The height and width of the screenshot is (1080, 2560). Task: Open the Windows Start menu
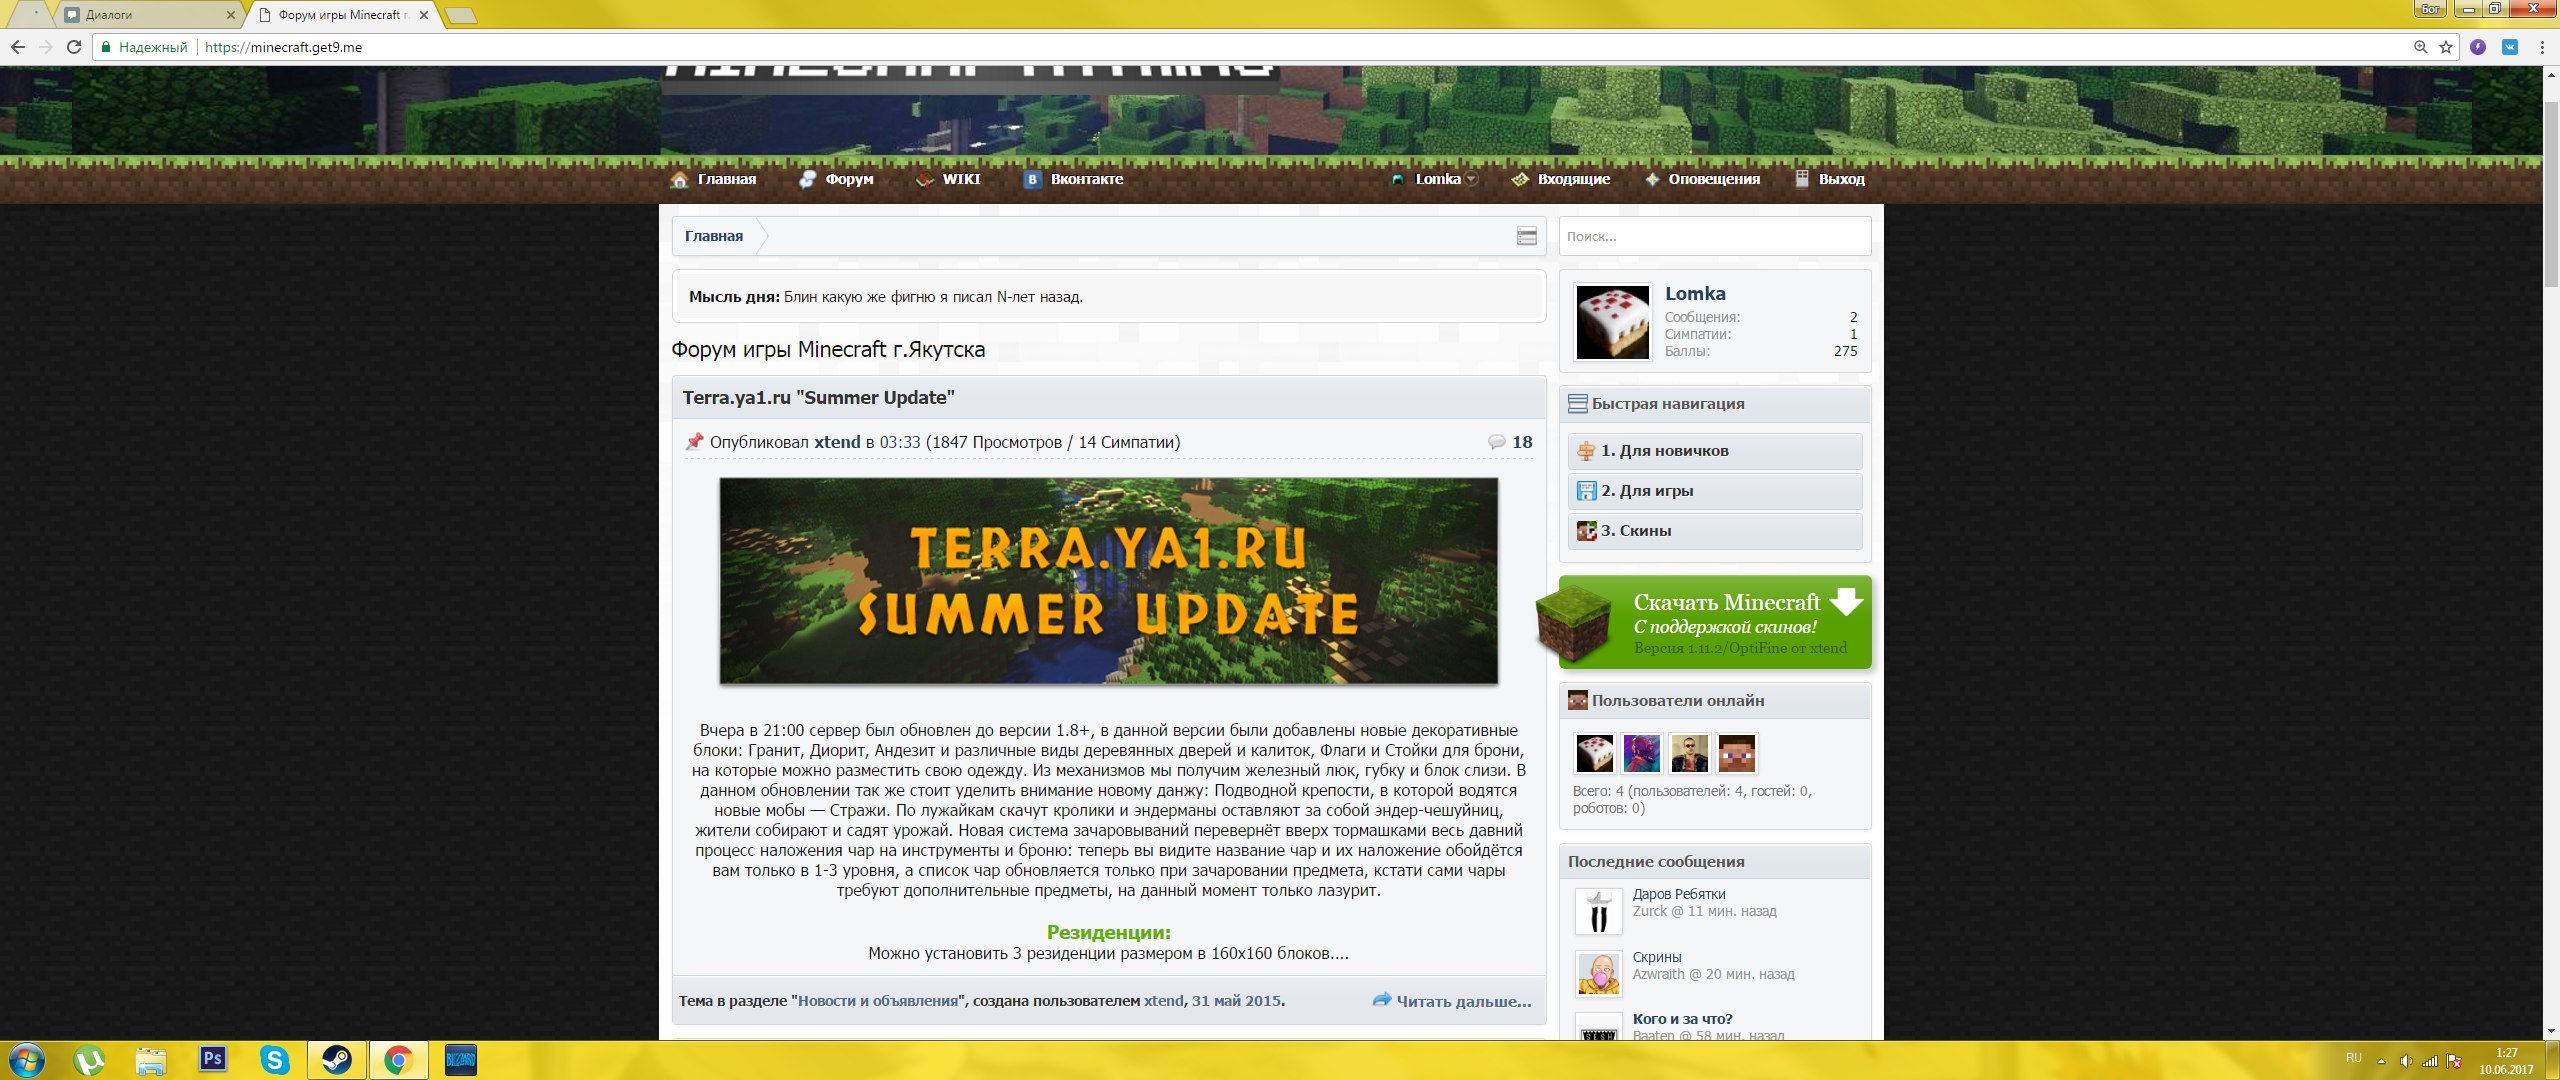tap(27, 1060)
